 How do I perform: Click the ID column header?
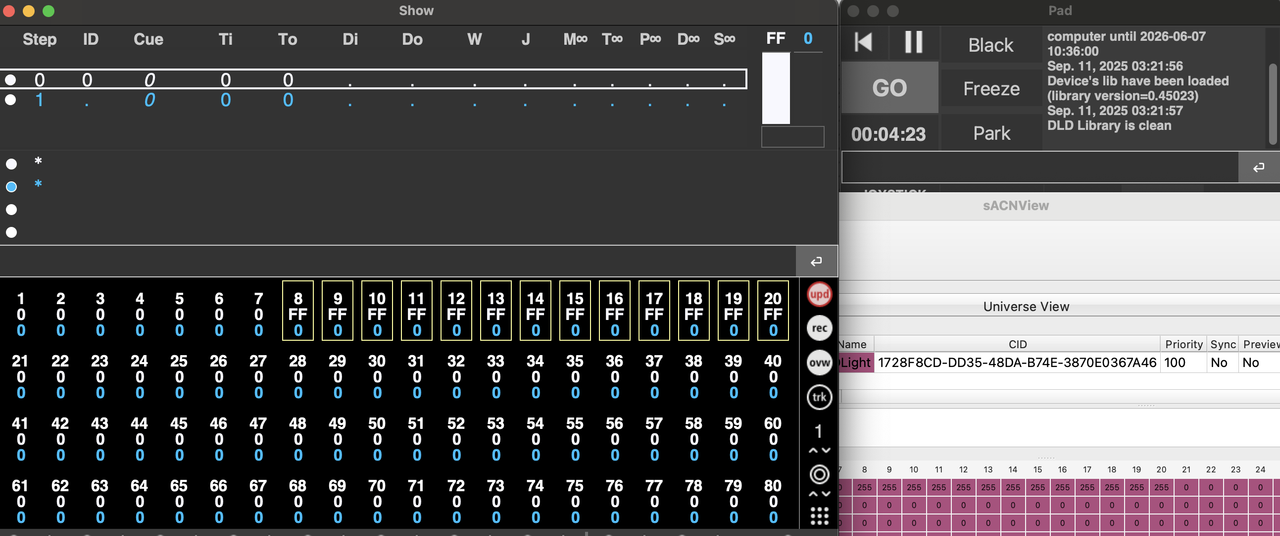pos(90,39)
